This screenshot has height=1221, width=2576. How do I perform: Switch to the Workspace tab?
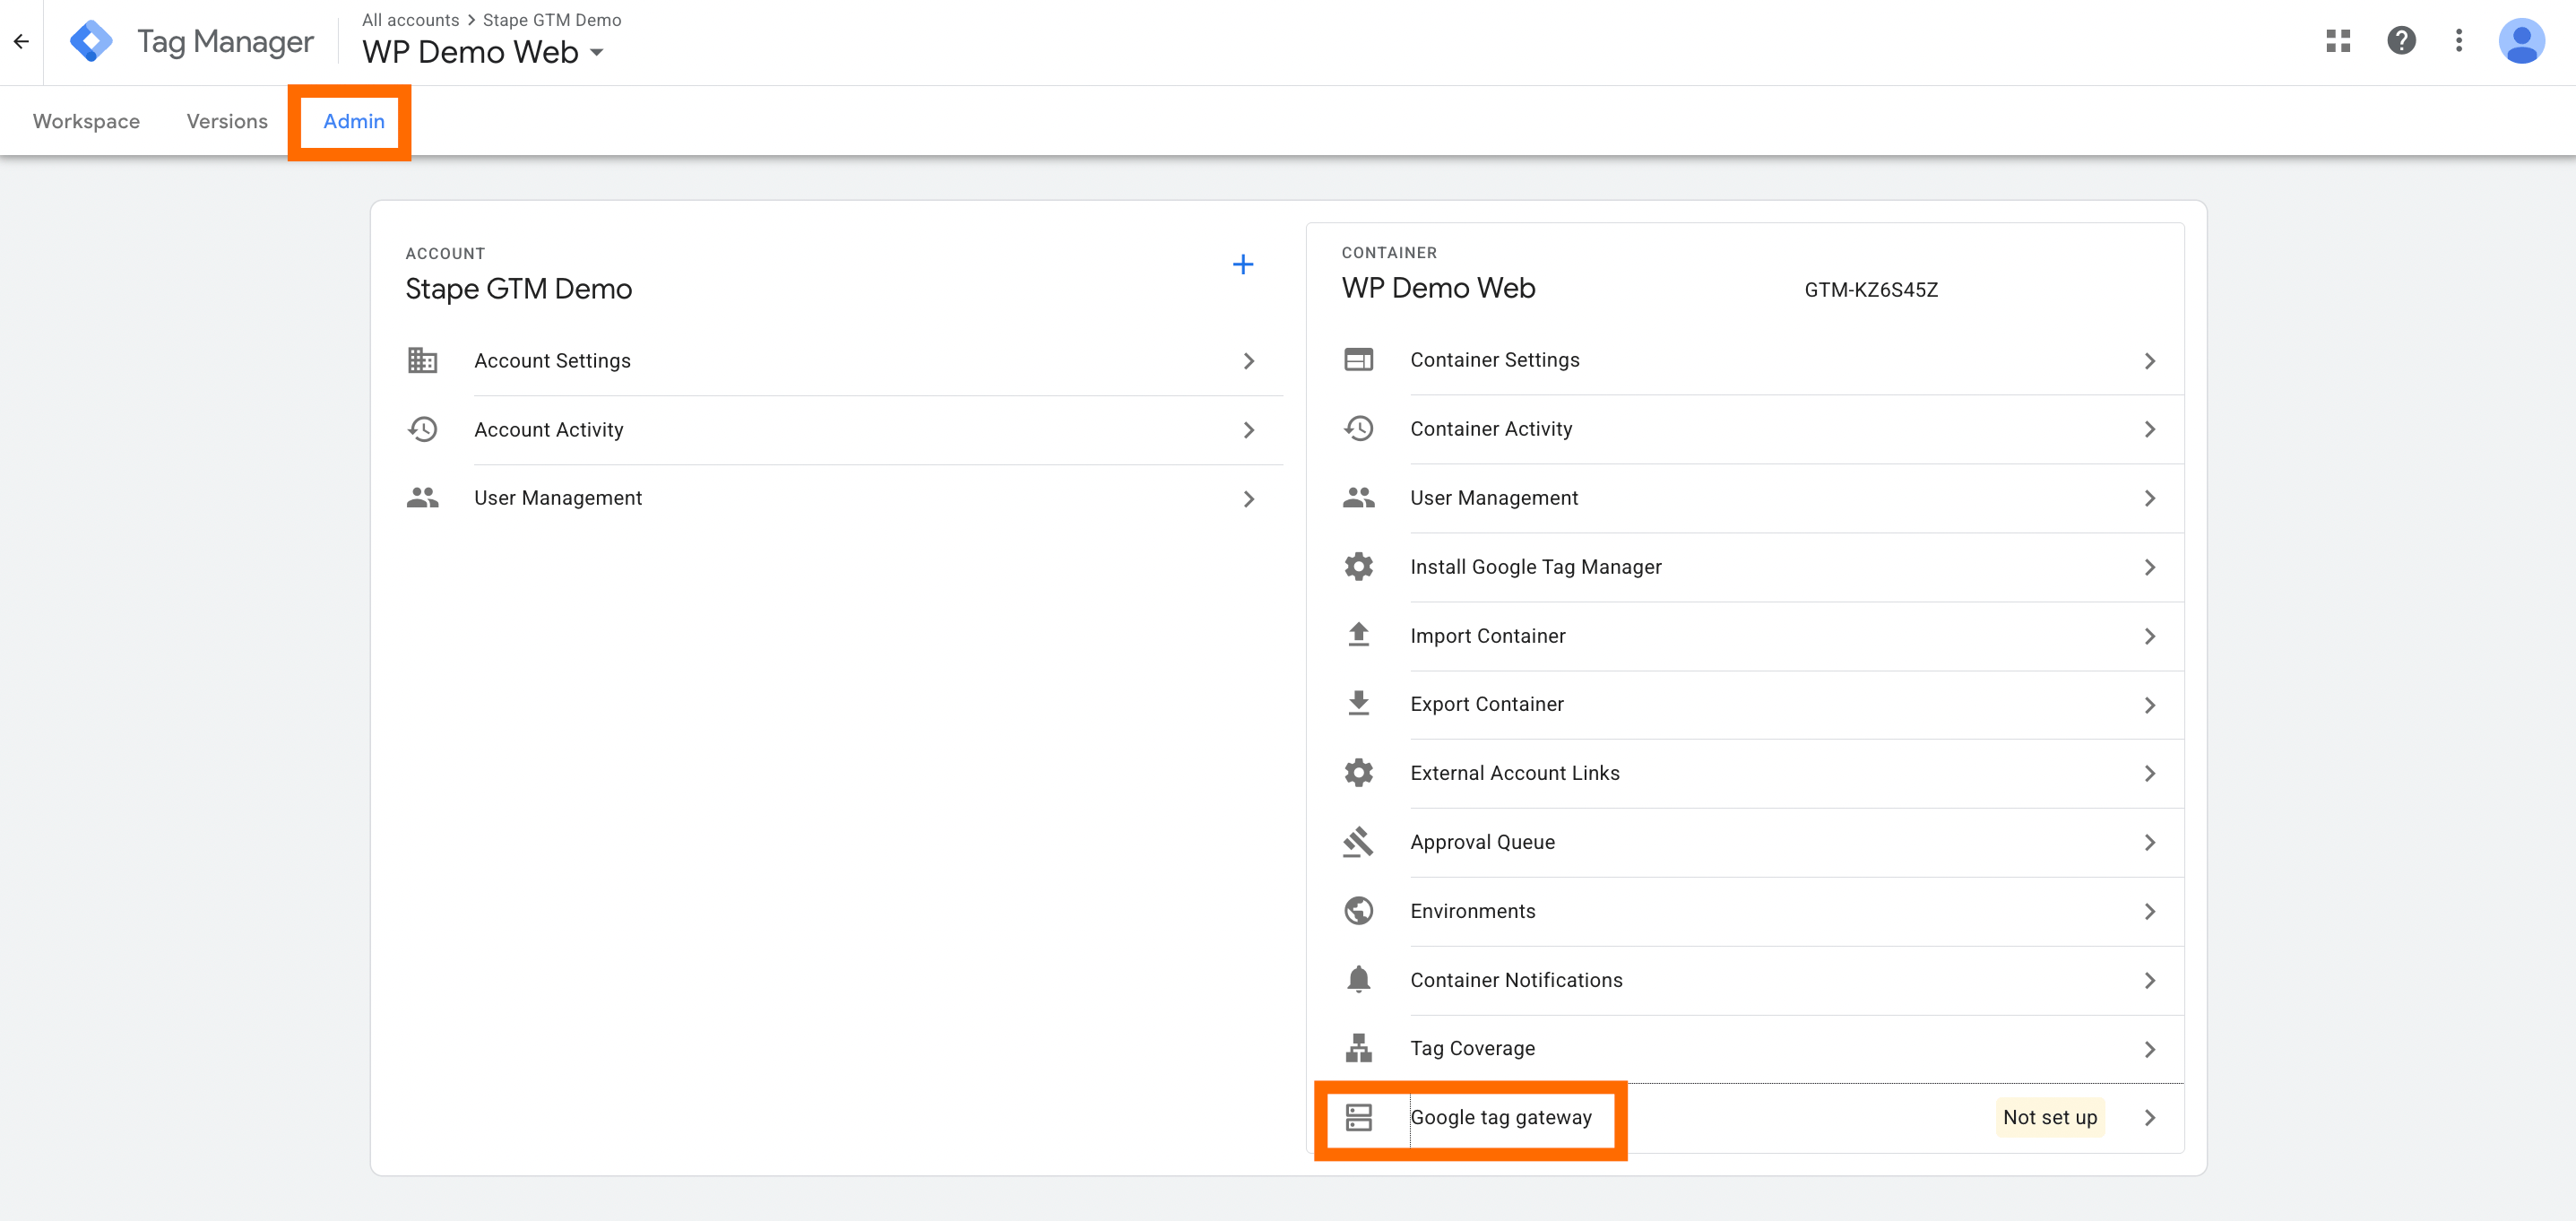[86, 121]
